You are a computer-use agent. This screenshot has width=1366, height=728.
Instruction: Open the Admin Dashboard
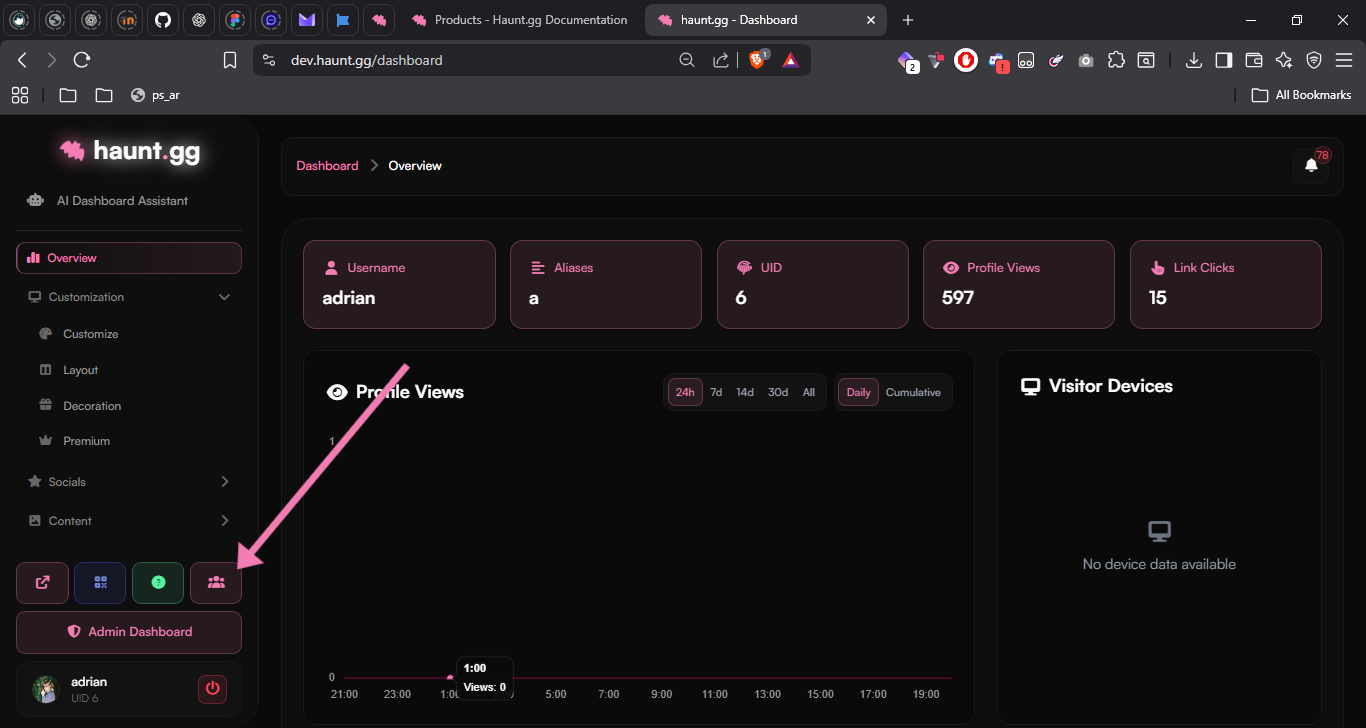click(x=129, y=632)
